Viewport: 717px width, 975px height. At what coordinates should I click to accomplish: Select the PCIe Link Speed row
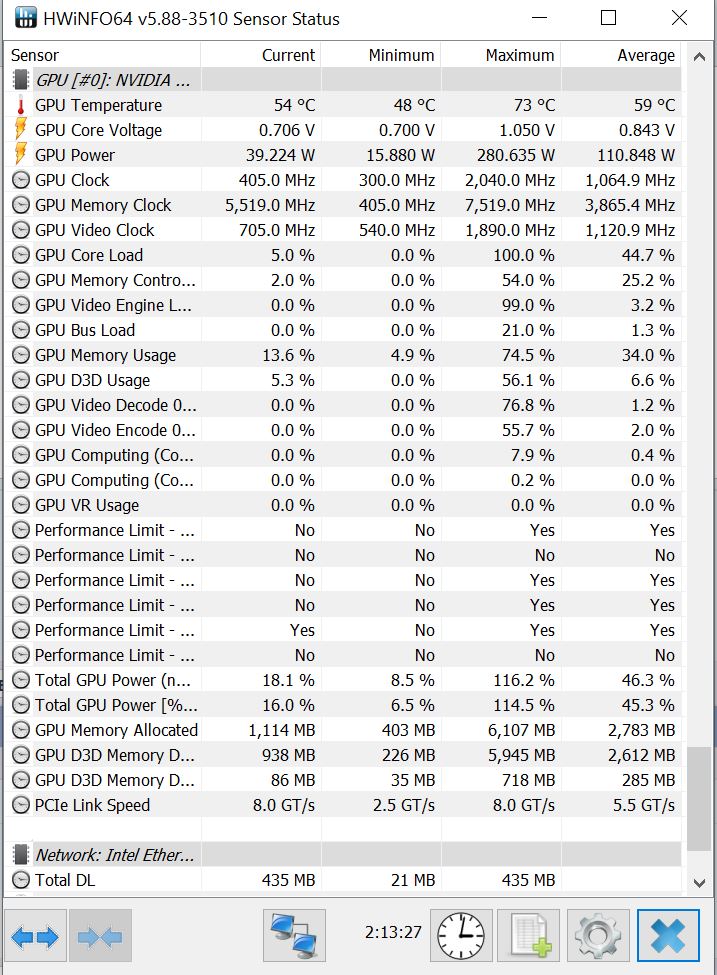coord(92,805)
